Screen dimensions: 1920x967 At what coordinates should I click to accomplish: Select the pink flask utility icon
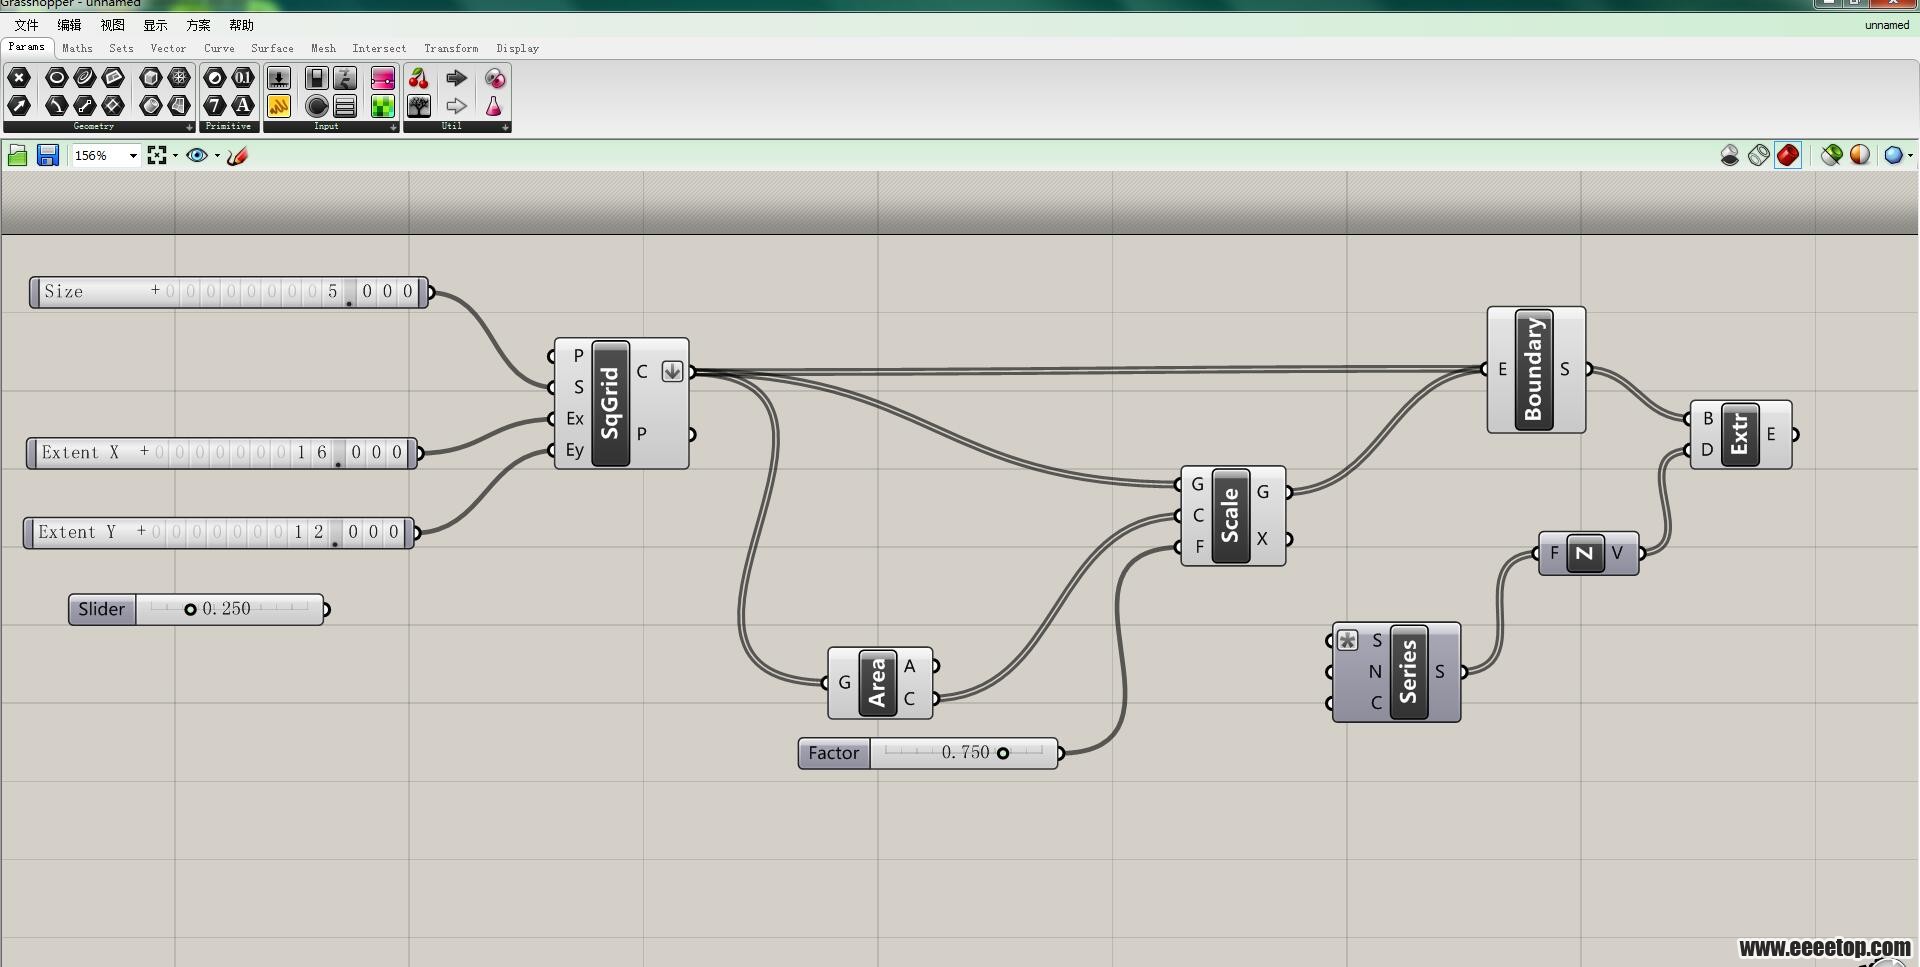pos(495,105)
